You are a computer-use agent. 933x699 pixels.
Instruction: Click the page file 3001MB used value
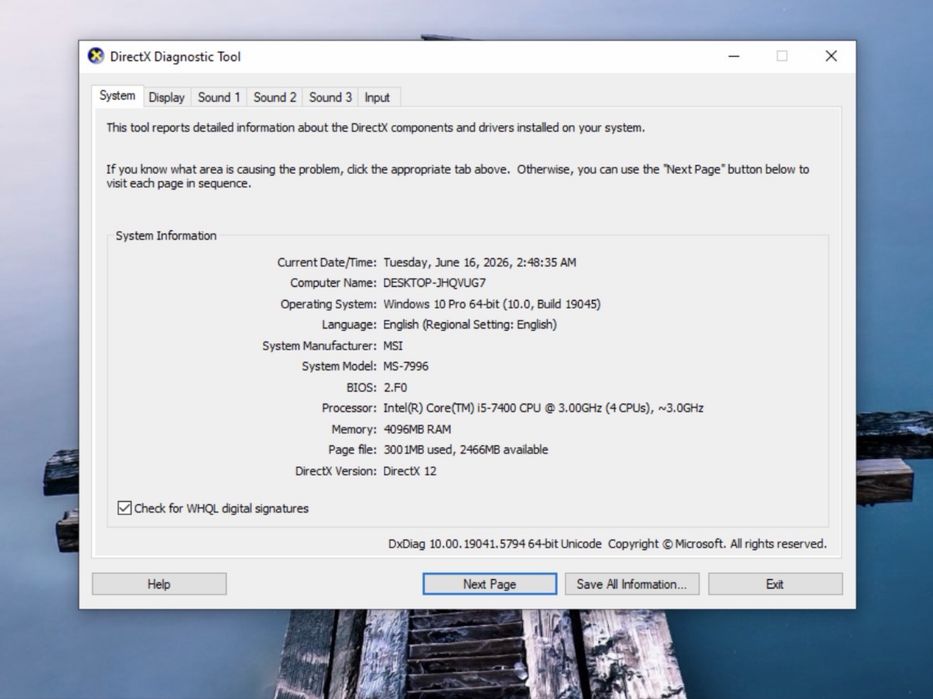pos(466,450)
